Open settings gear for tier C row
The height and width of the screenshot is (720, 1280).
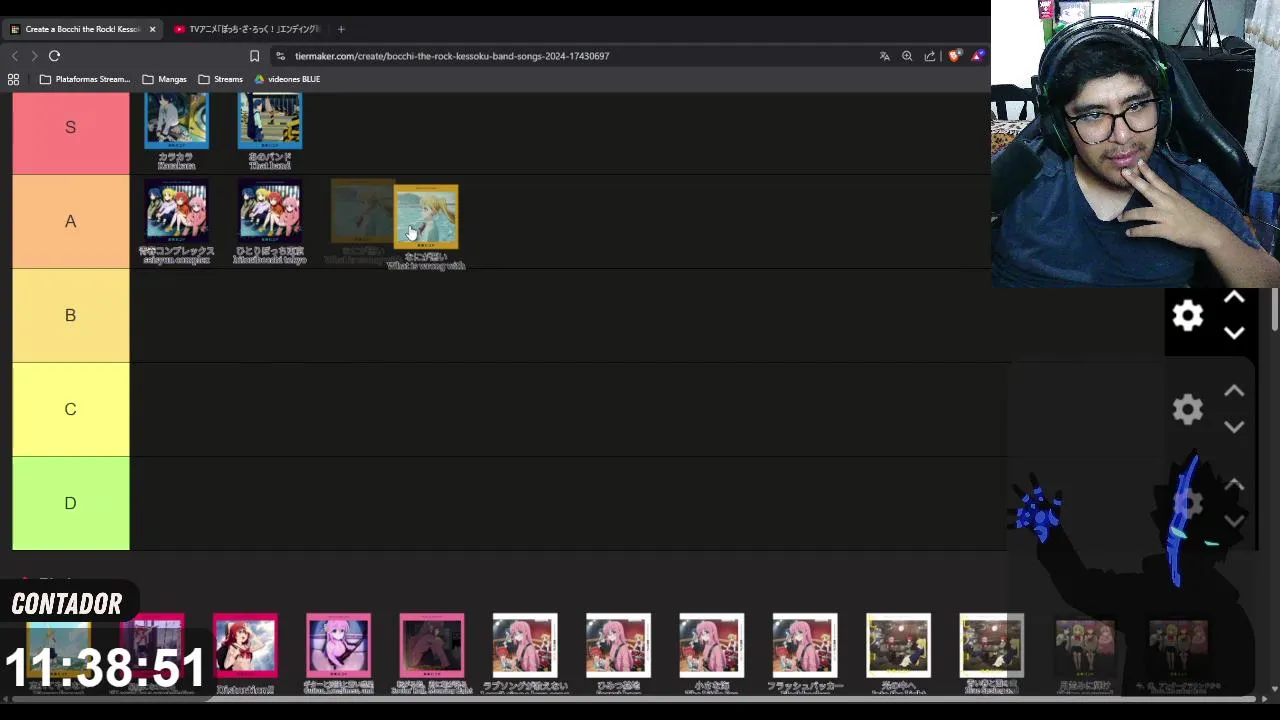pyautogui.click(x=1188, y=409)
